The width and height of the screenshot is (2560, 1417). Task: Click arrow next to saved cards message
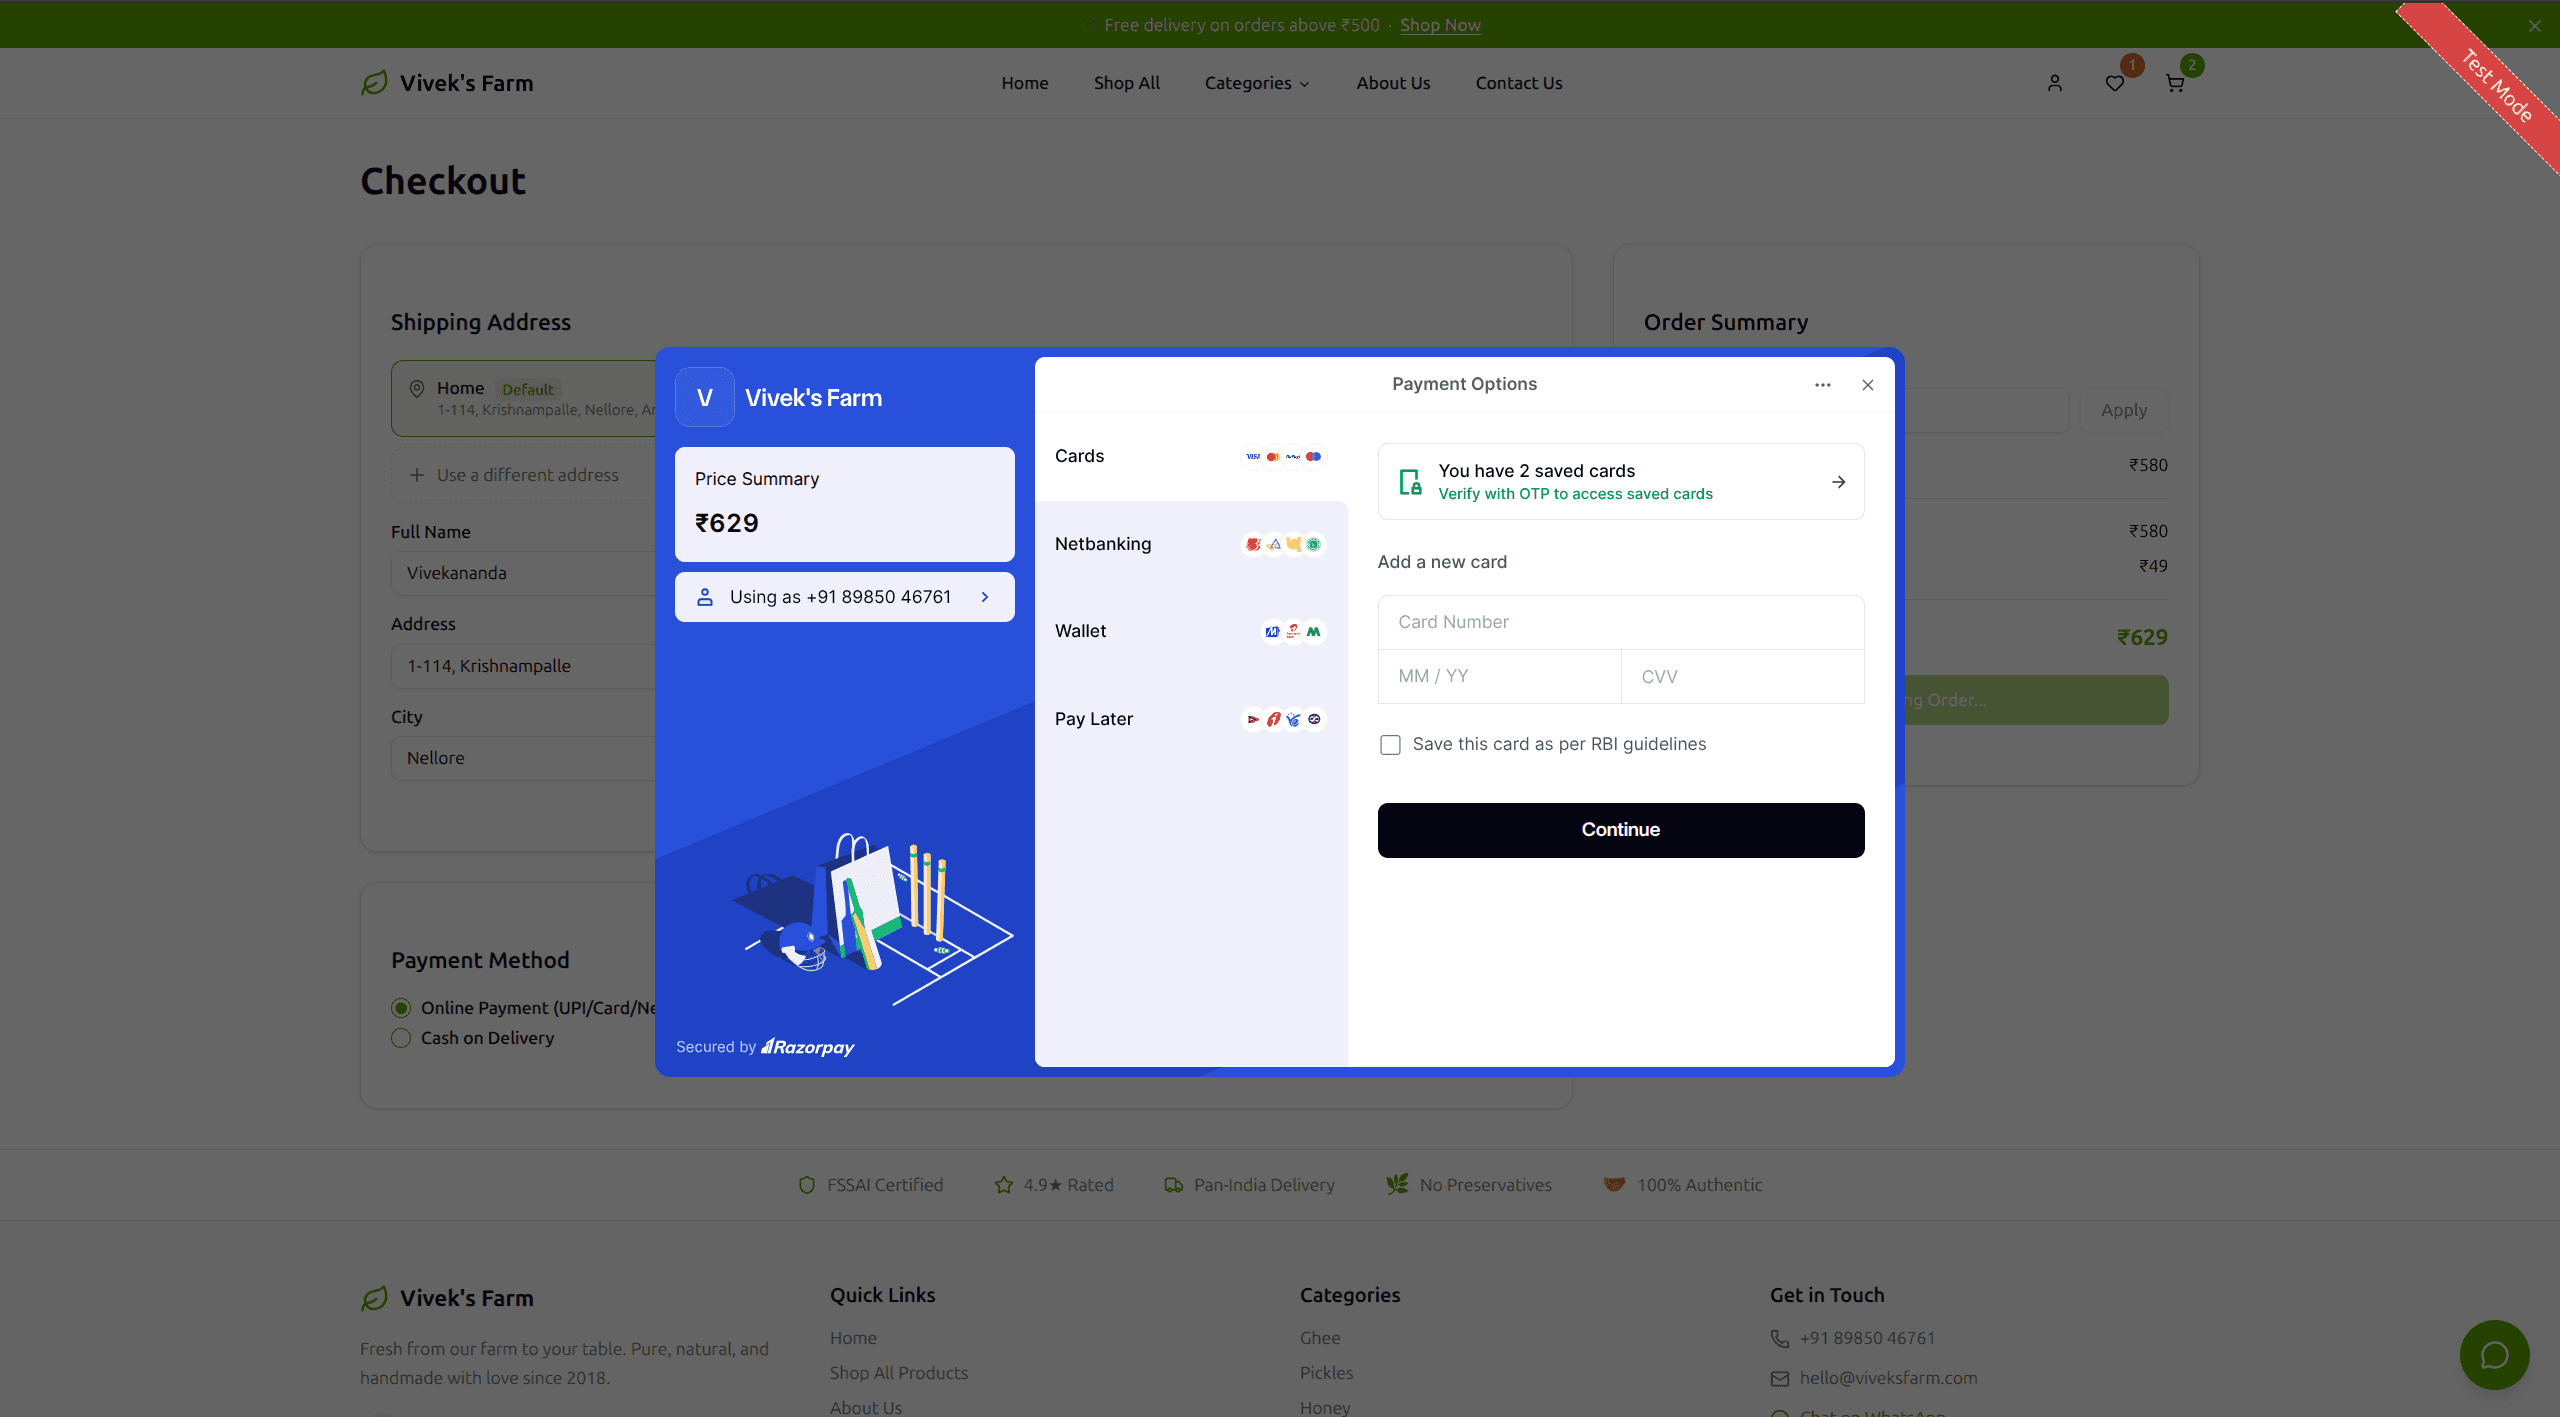click(1838, 482)
